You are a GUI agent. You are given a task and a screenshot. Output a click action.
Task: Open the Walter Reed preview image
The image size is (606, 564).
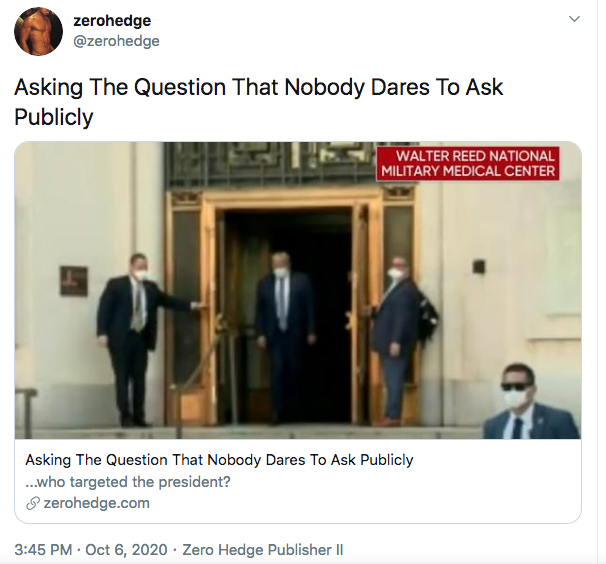tap(298, 290)
